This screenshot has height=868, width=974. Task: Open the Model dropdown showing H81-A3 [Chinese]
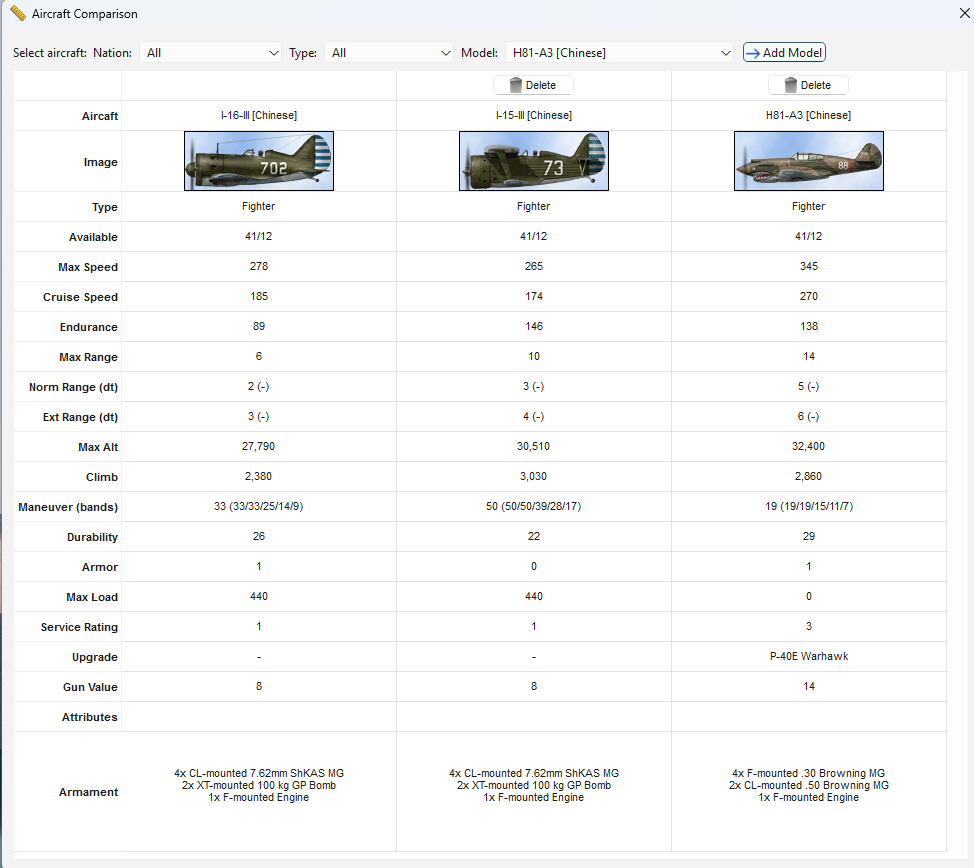pyautogui.click(x=619, y=53)
